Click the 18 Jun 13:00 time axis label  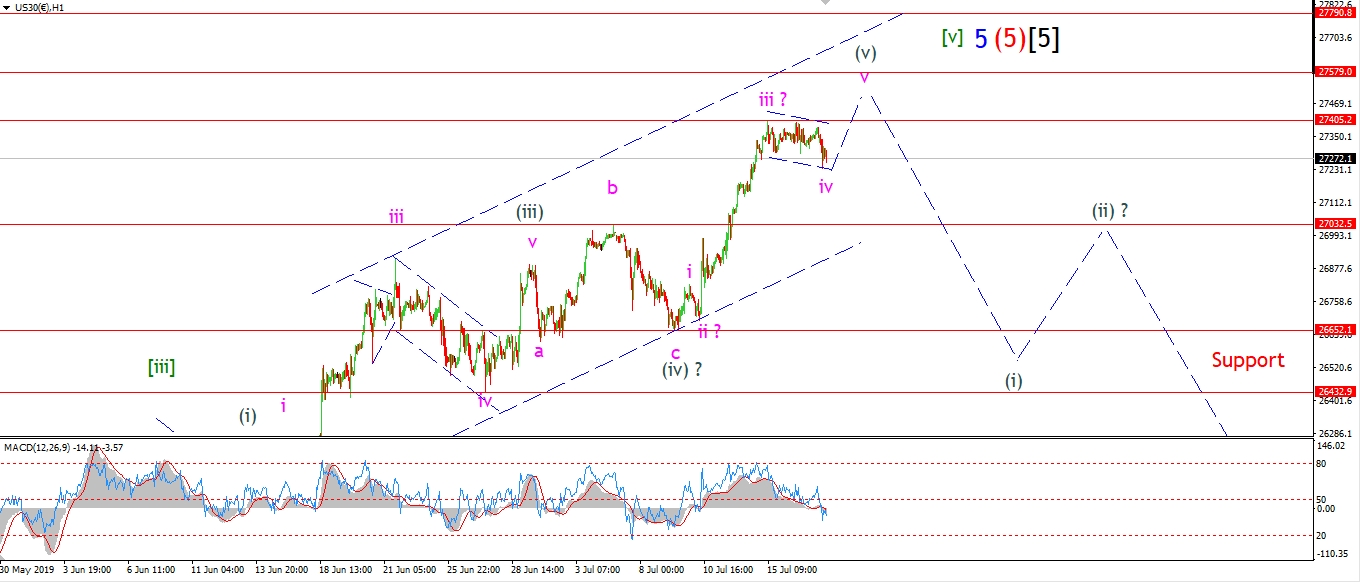click(x=344, y=570)
